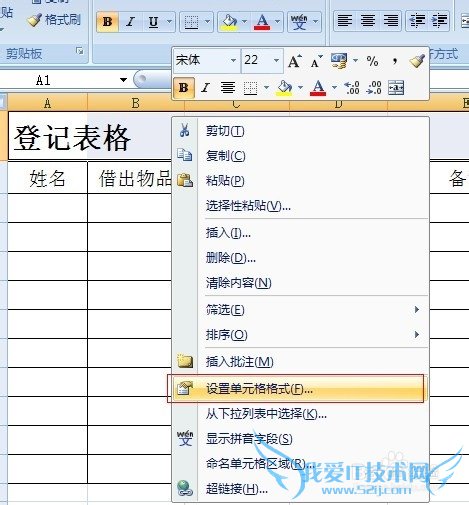Toggle Bold in the ribbon font group

107,22
